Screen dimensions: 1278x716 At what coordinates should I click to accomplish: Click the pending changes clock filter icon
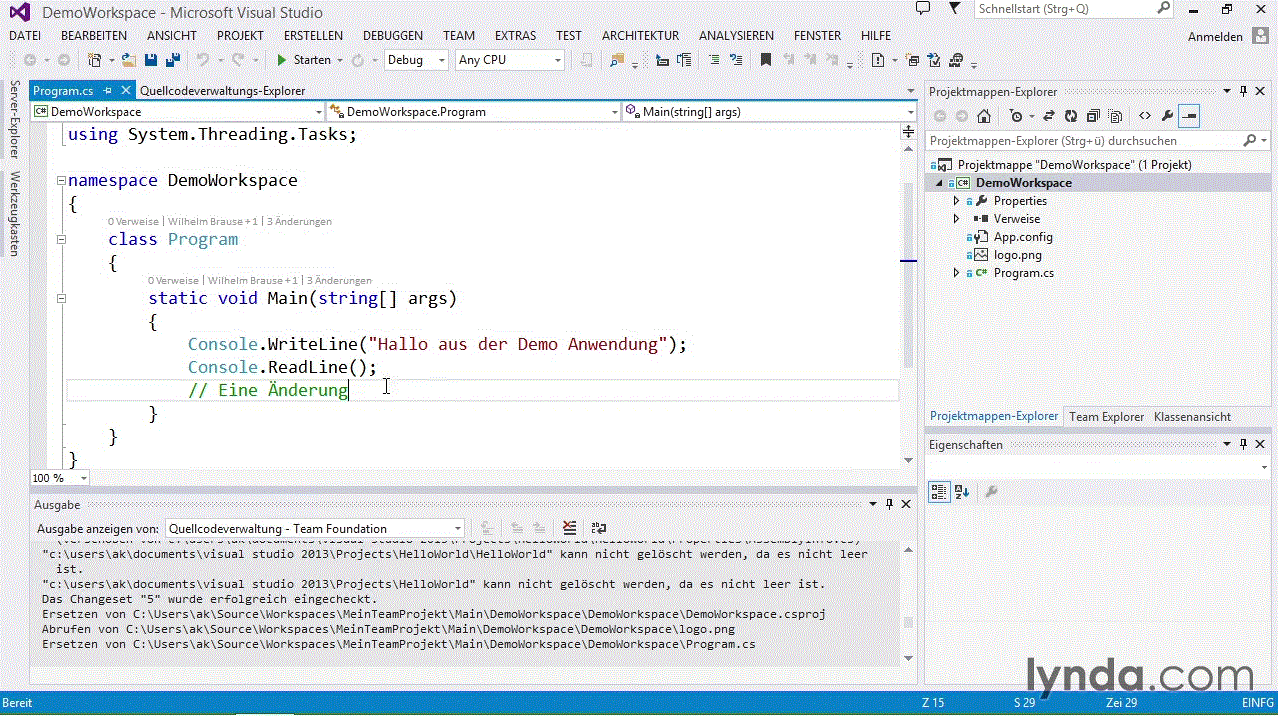(x=1017, y=116)
